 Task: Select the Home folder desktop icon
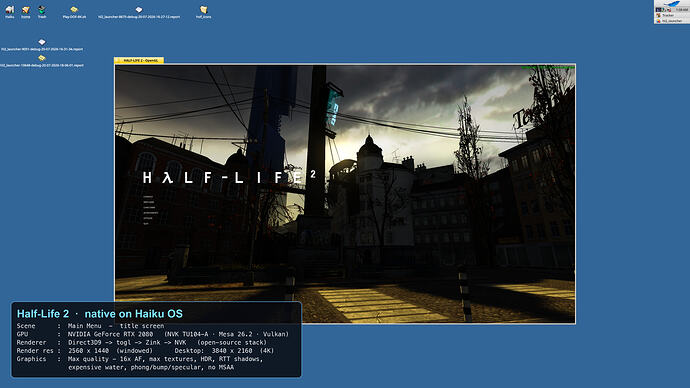coord(26,11)
